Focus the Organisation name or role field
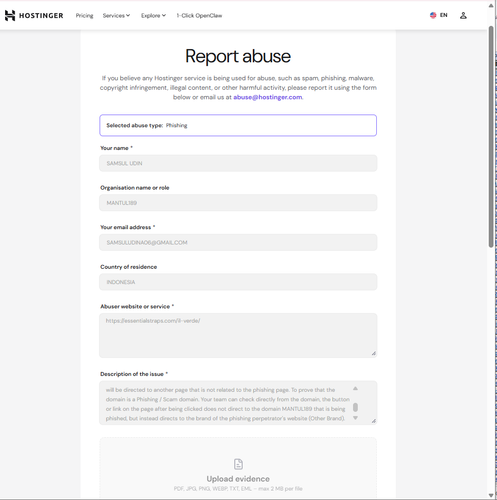The image size is (497, 500). click(238, 203)
